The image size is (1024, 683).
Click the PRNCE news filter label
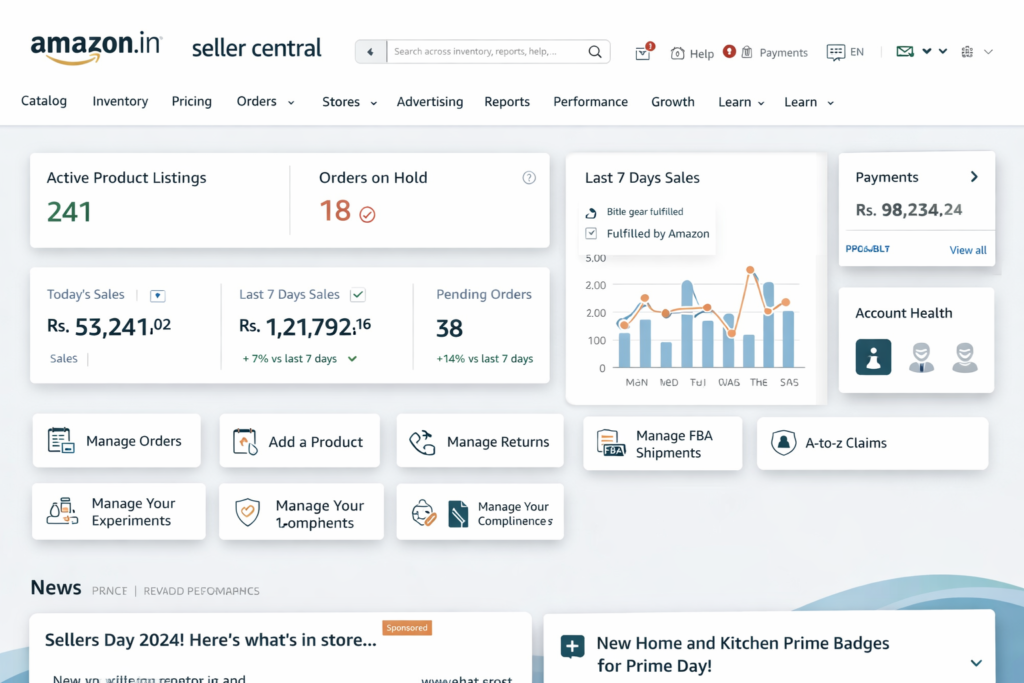(109, 591)
